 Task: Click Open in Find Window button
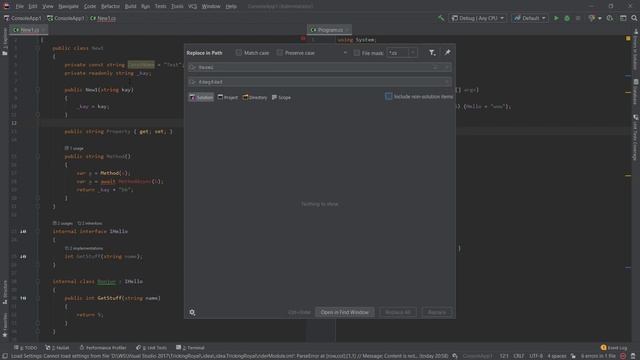coord(344,312)
